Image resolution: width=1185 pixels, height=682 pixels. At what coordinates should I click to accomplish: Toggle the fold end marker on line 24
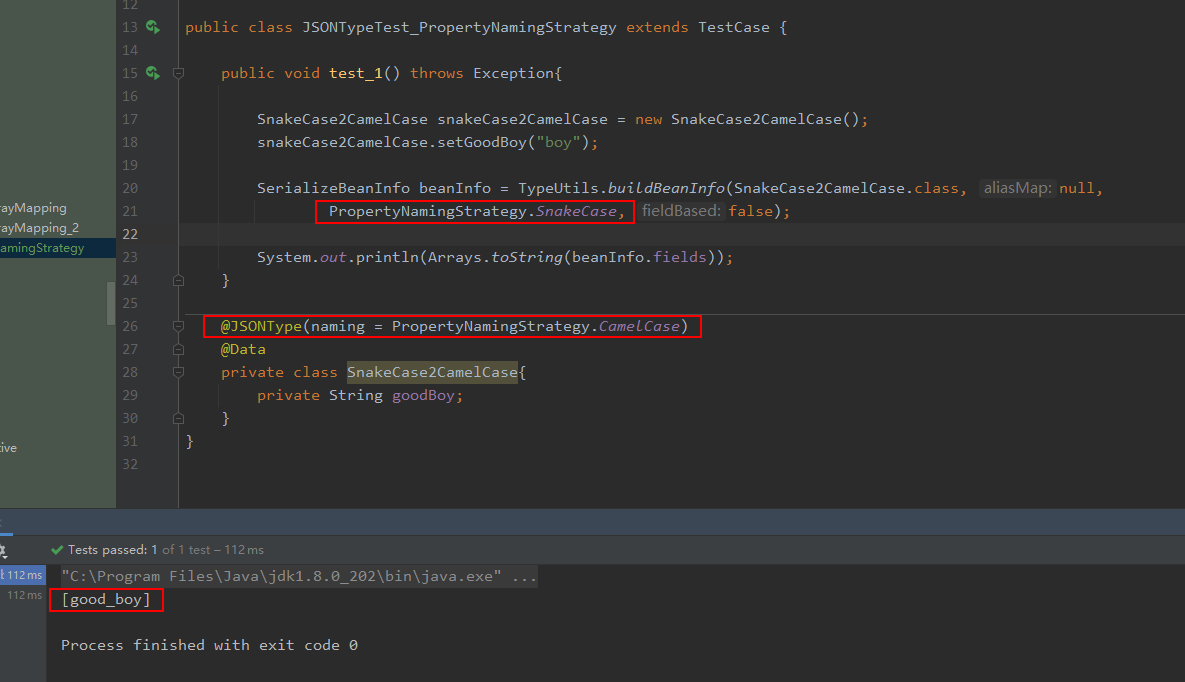point(178,281)
